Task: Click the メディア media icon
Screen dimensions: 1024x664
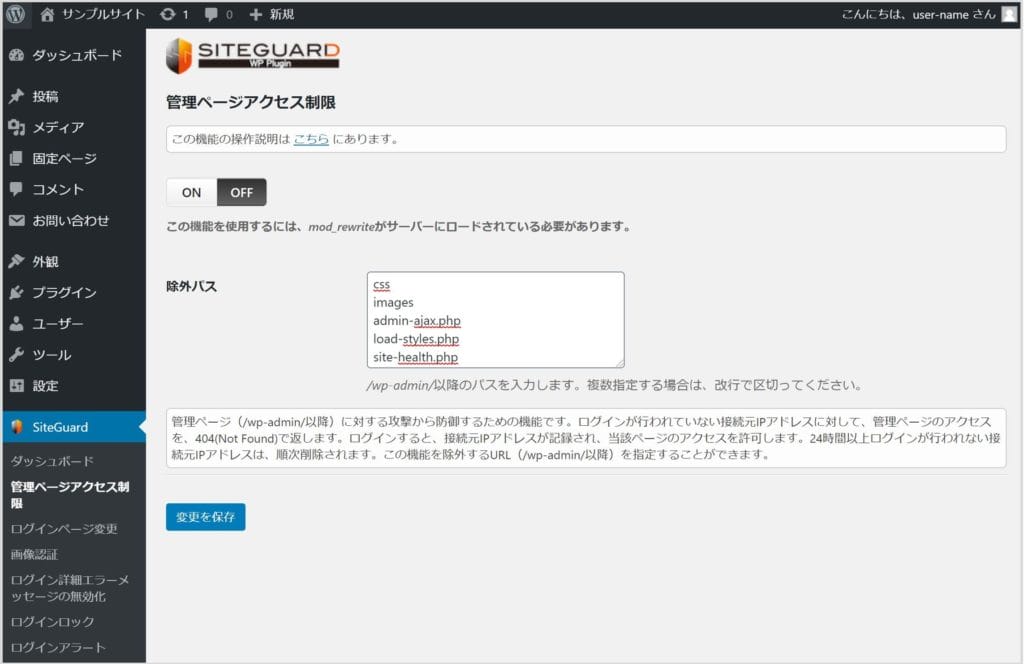Action: 17,127
